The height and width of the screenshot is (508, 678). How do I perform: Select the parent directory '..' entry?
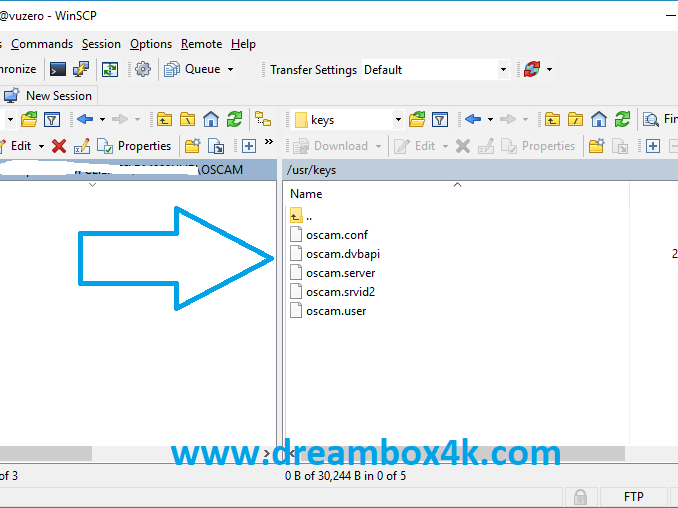[301, 216]
